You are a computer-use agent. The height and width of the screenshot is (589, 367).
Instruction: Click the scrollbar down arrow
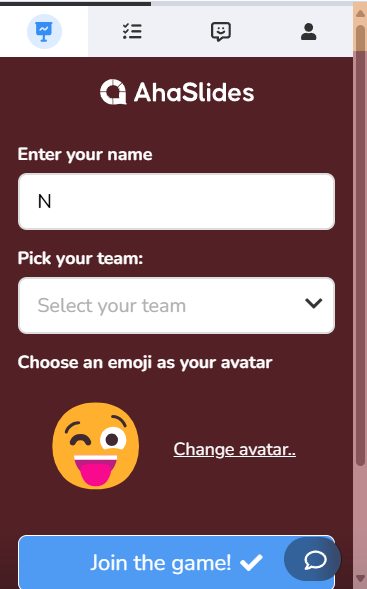[x=360, y=579]
